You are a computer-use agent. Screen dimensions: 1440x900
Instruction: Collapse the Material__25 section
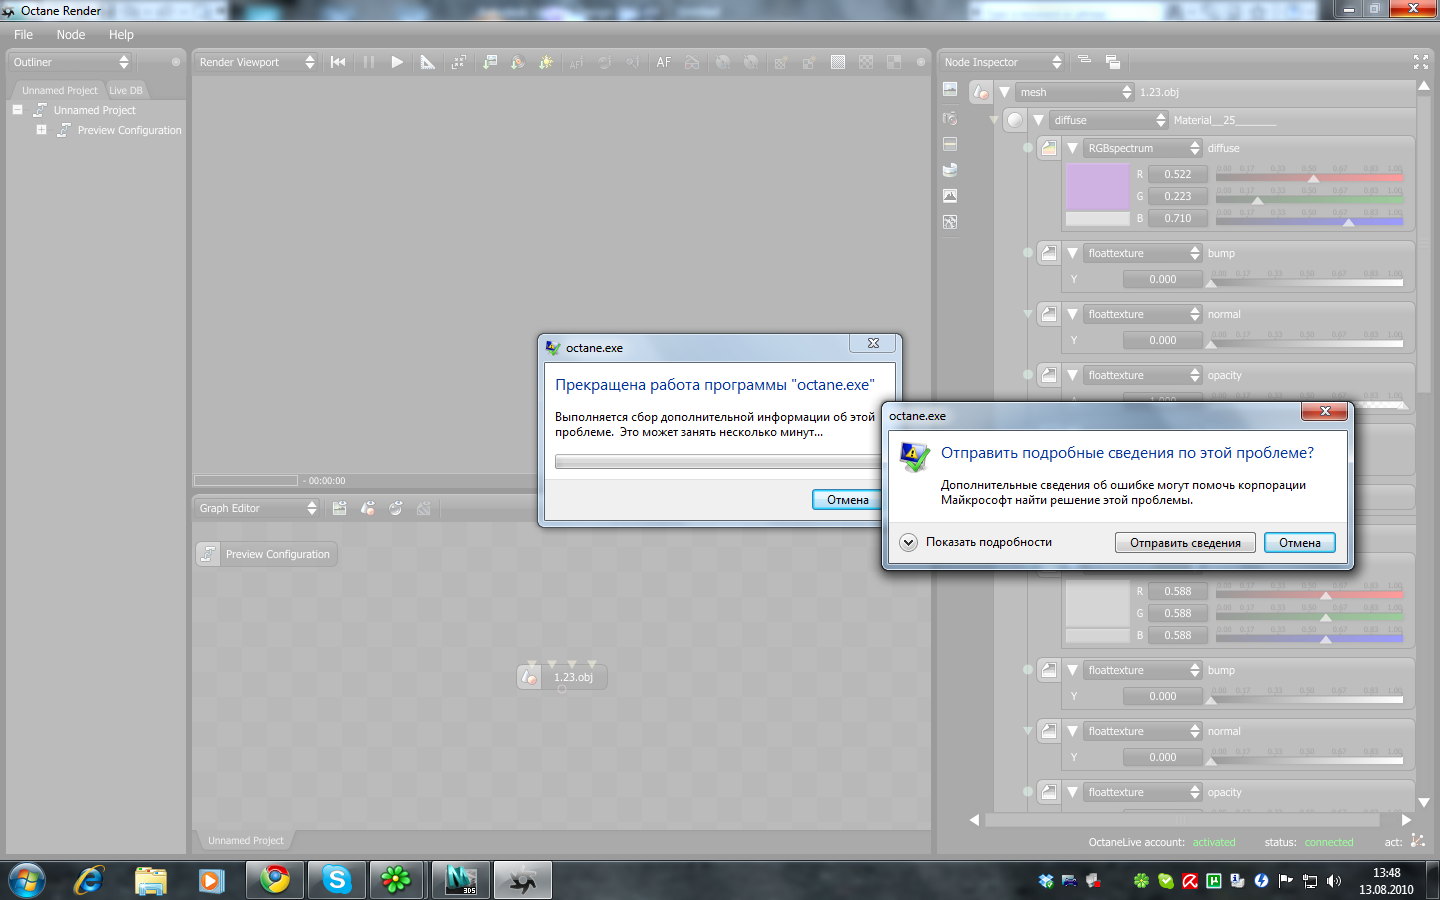(x=1038, y=120)
